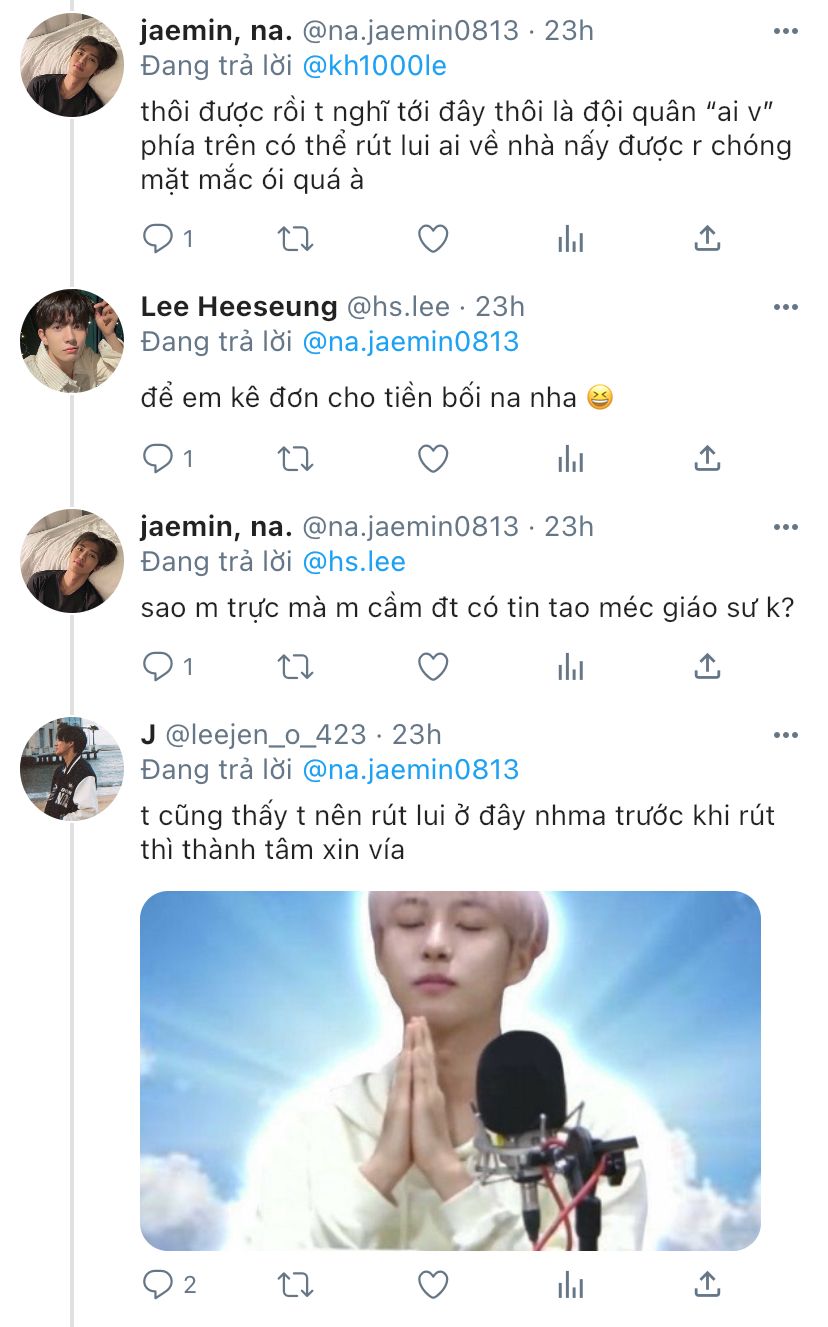Open reply on J's tweet with 2 replies
828x1327 pixels.
pyautogui.click(x=159, y=1286)
